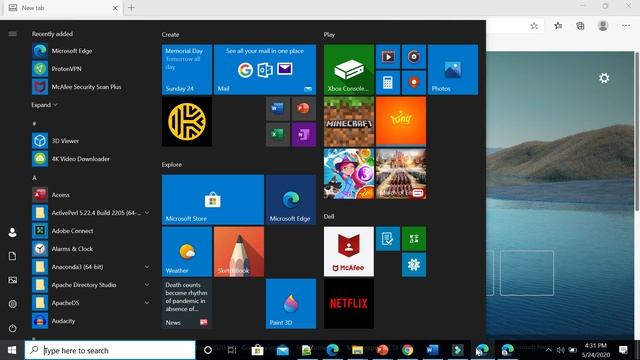
Task: Open Microsoft Edge from Recently added list
Action: click(x=90, y=51)
